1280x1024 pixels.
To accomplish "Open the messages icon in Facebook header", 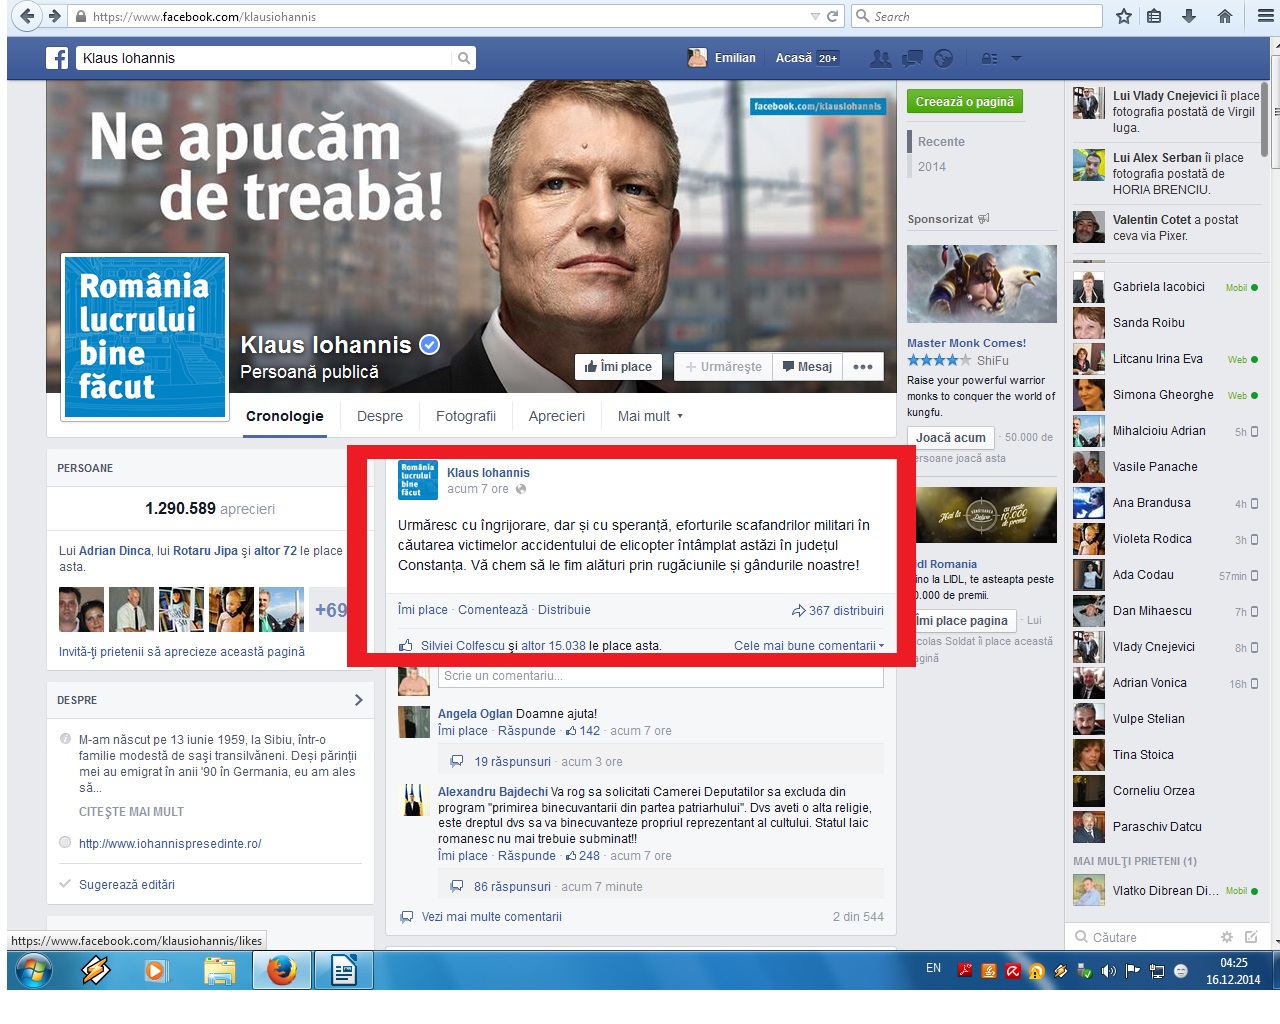I will click(x=912, y=58).
